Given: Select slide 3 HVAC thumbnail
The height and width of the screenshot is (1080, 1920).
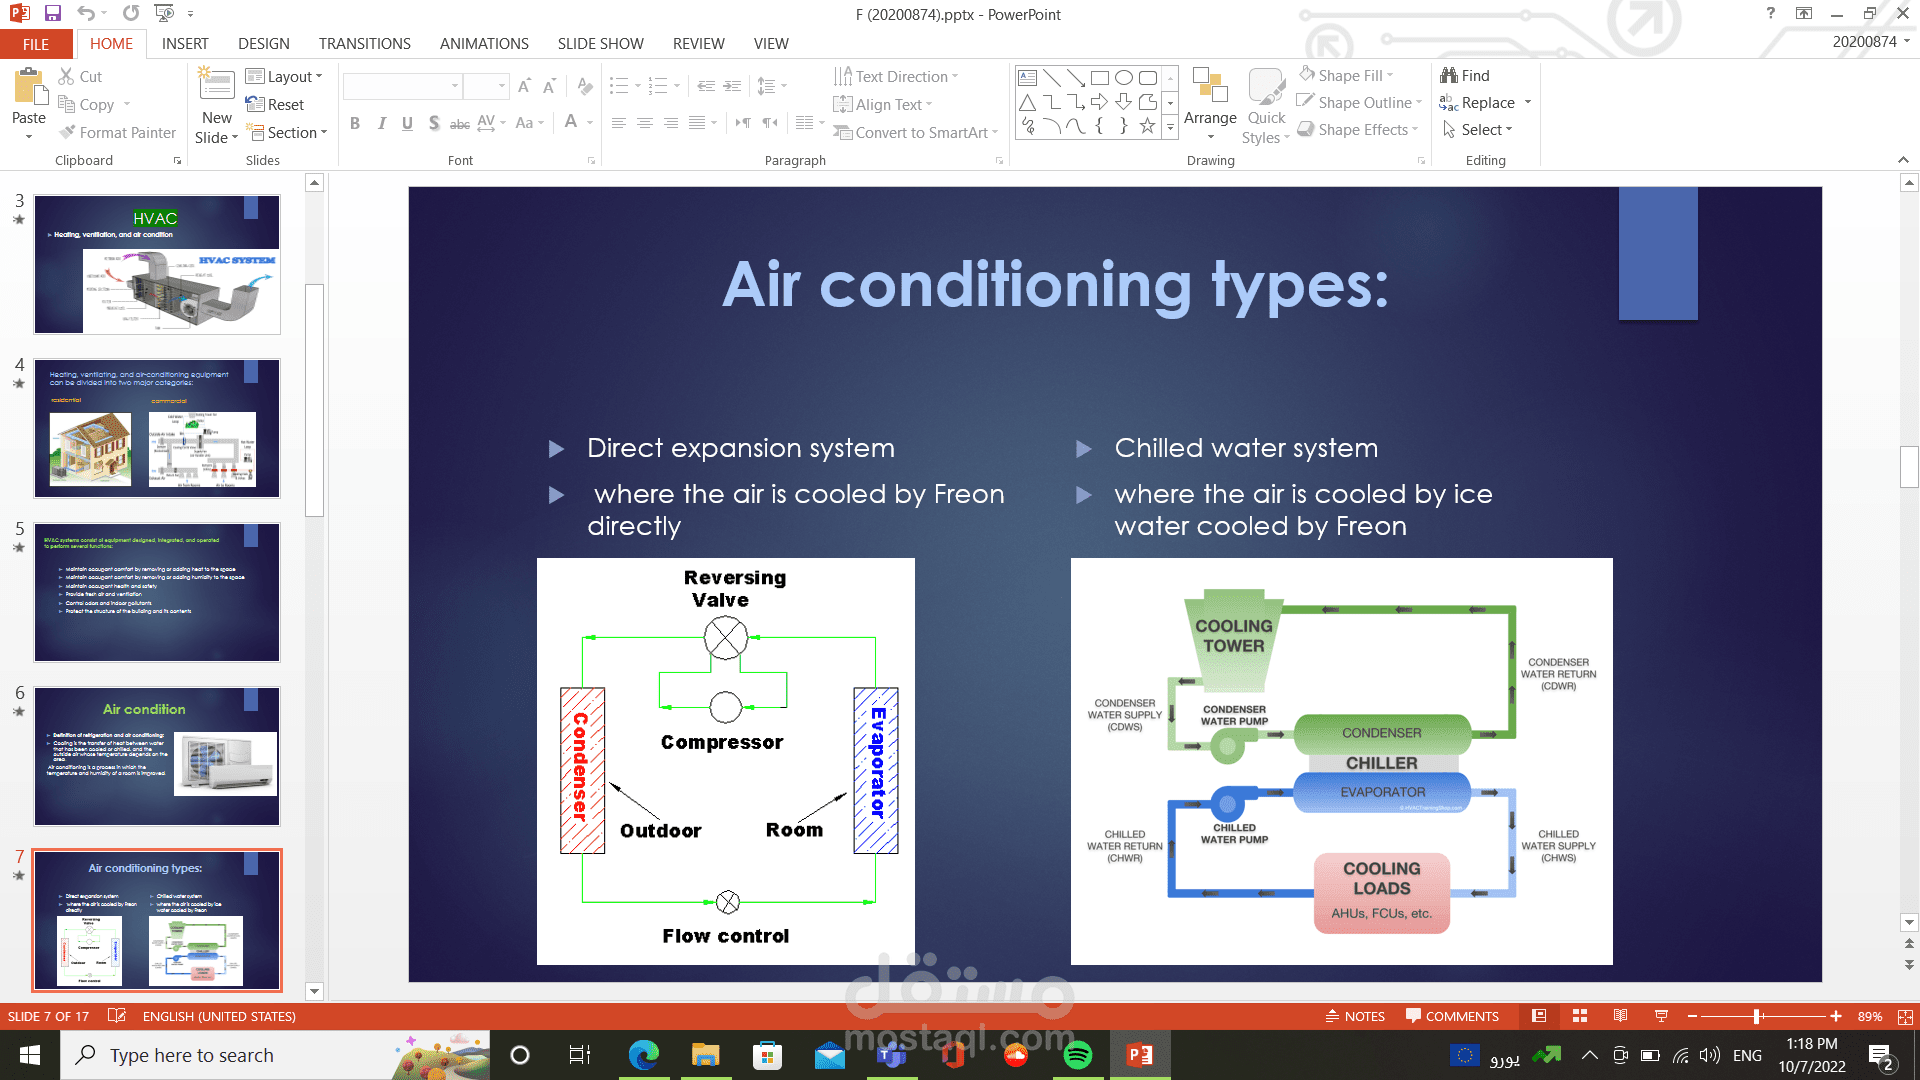Looking at the screenshot, I should pos(157,264).
